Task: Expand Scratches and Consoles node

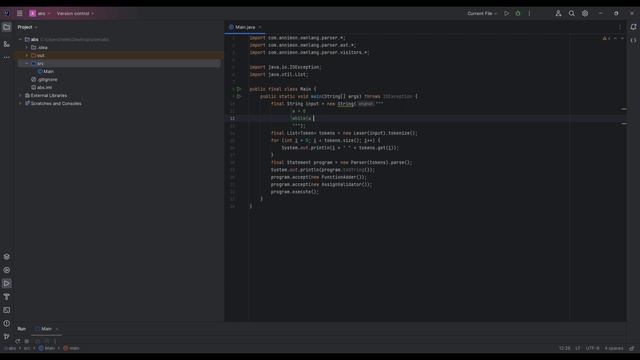Action: (x=20, y=104)
